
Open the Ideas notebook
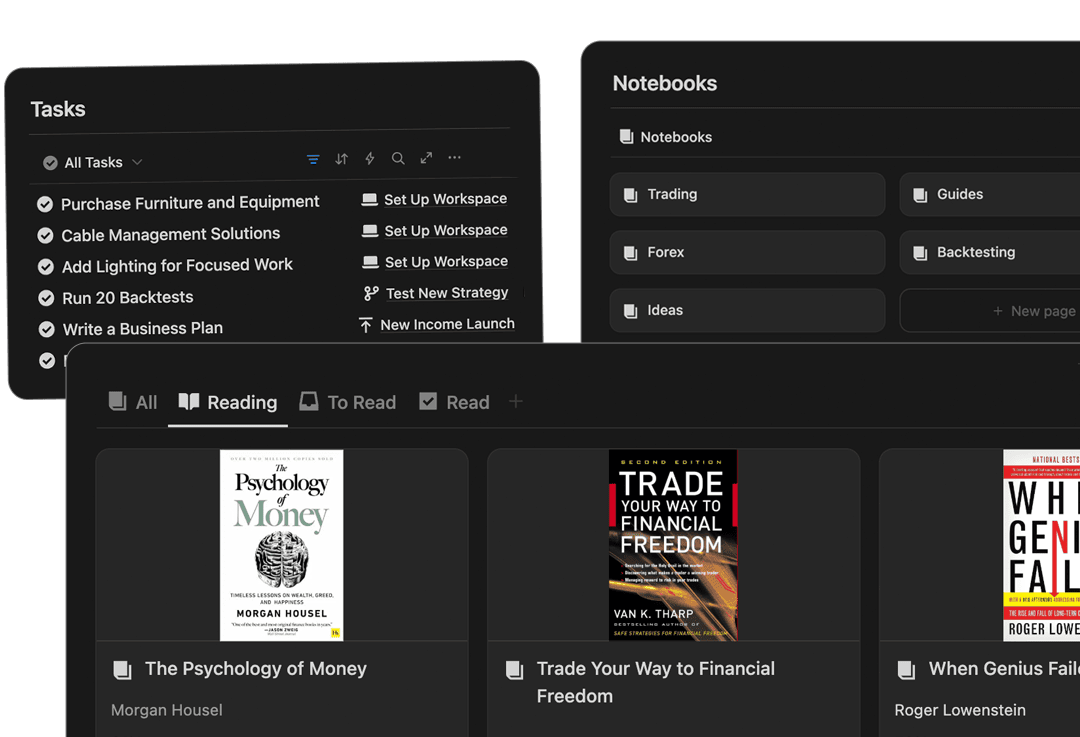coord(747,311)
